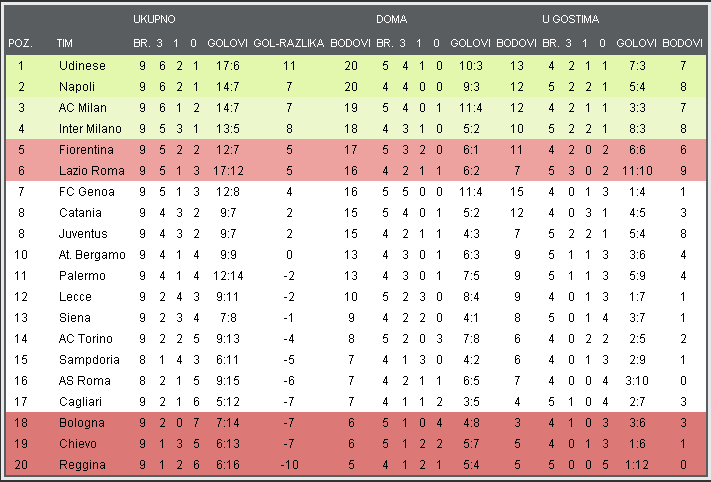Sort by GOL-RAZLIKA column header
Screen dimensions: 711x482
tap(288, 43)
